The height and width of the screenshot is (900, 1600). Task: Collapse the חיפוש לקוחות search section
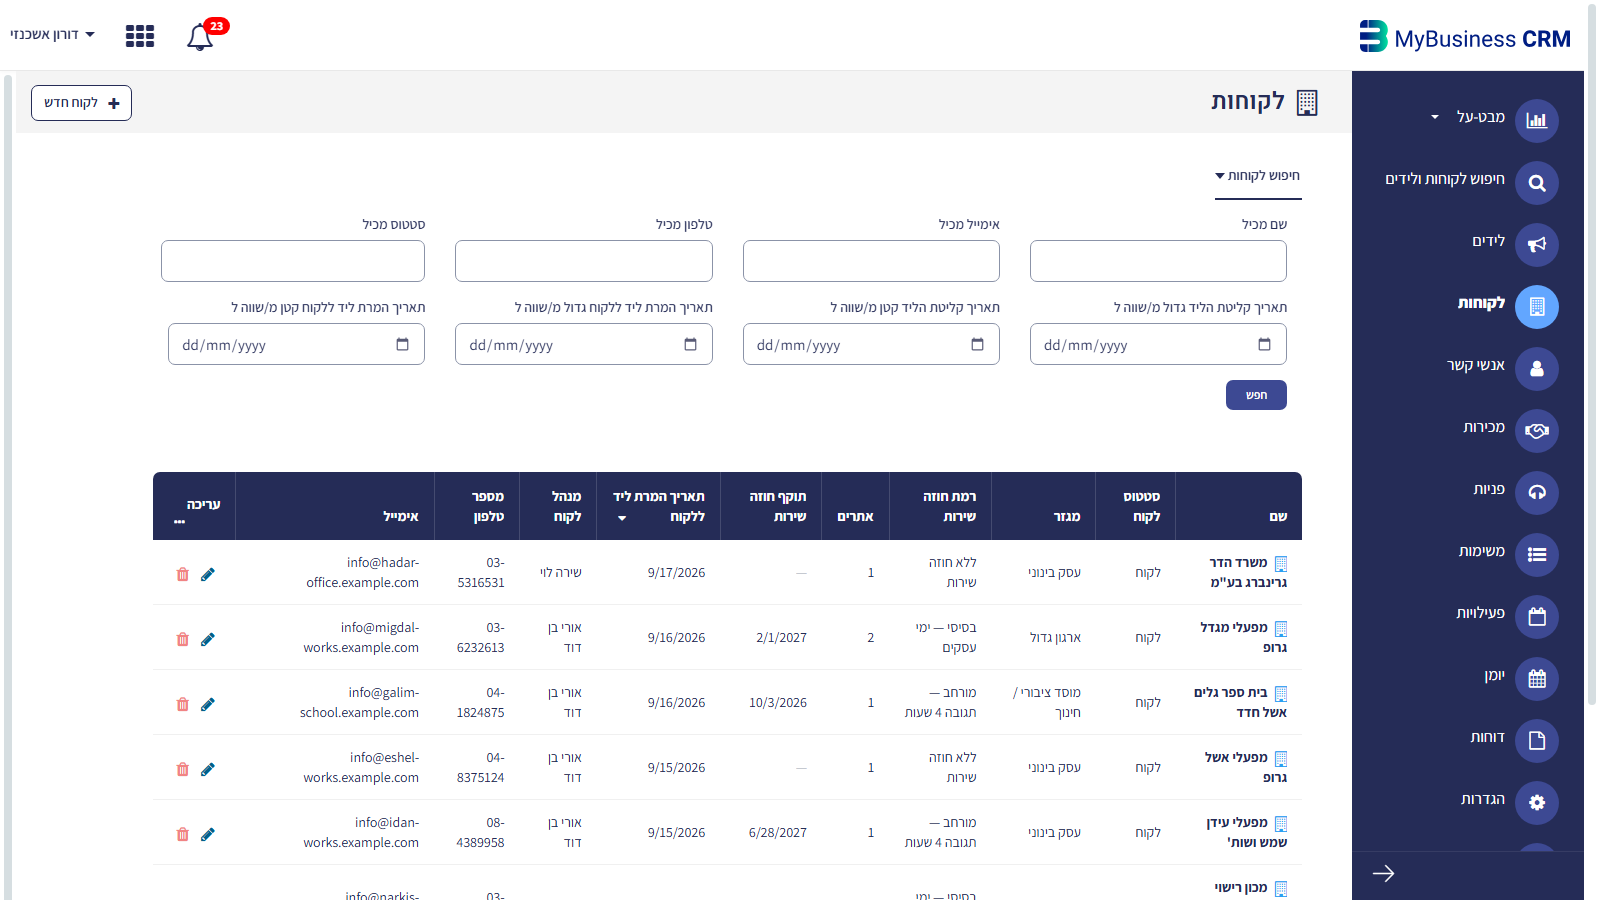pyautogui.click(x=1257, y=176)
